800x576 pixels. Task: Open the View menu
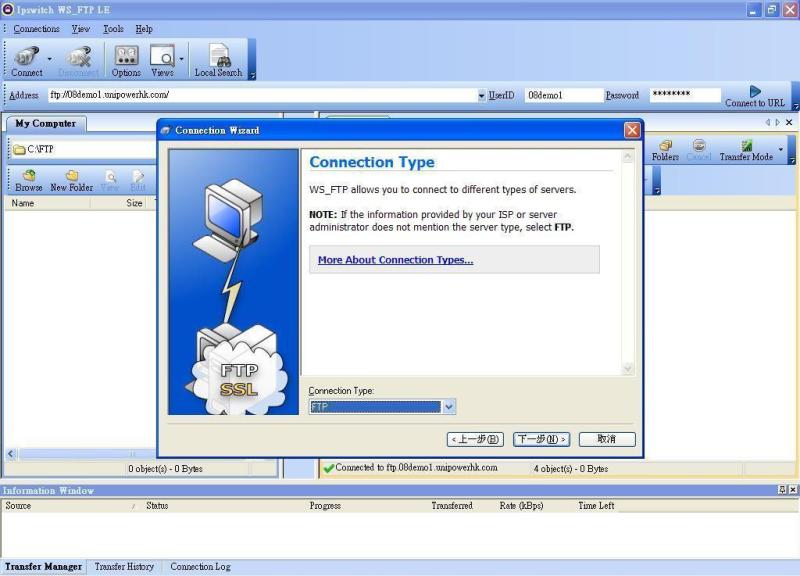click(x=81, y=29)
